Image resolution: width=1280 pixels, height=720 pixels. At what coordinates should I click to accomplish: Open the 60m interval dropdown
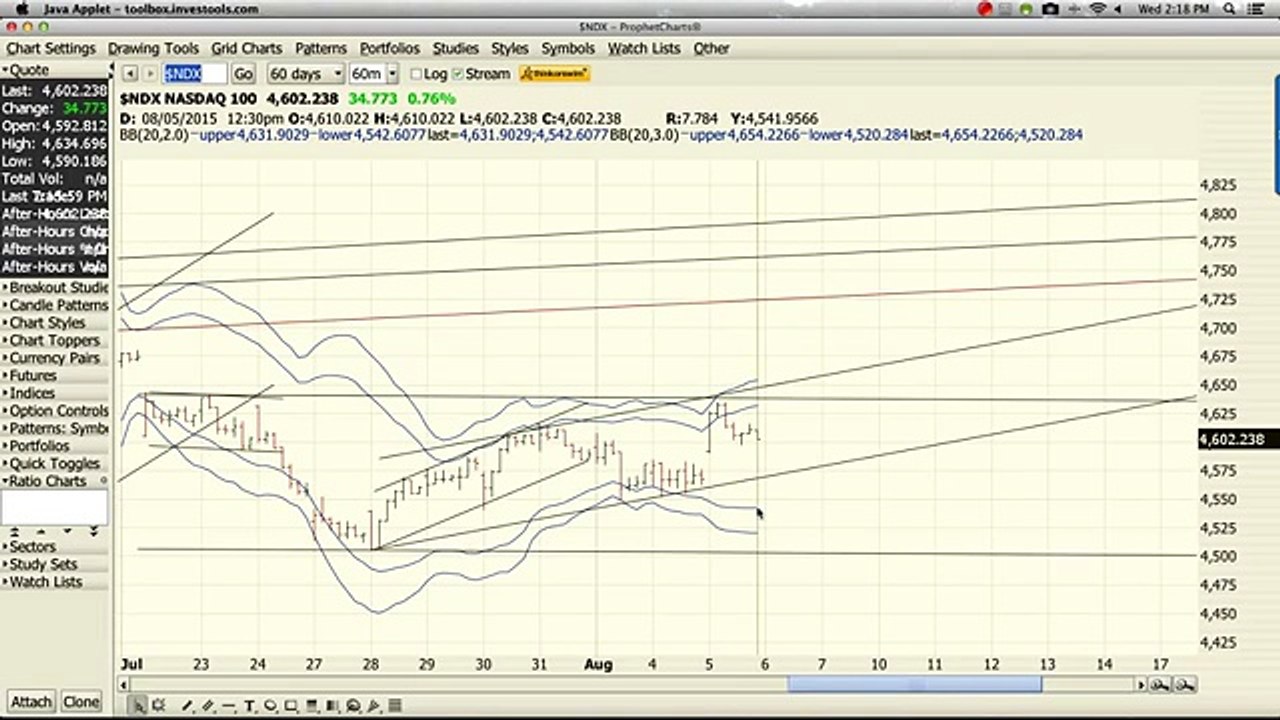coord(374,74)
